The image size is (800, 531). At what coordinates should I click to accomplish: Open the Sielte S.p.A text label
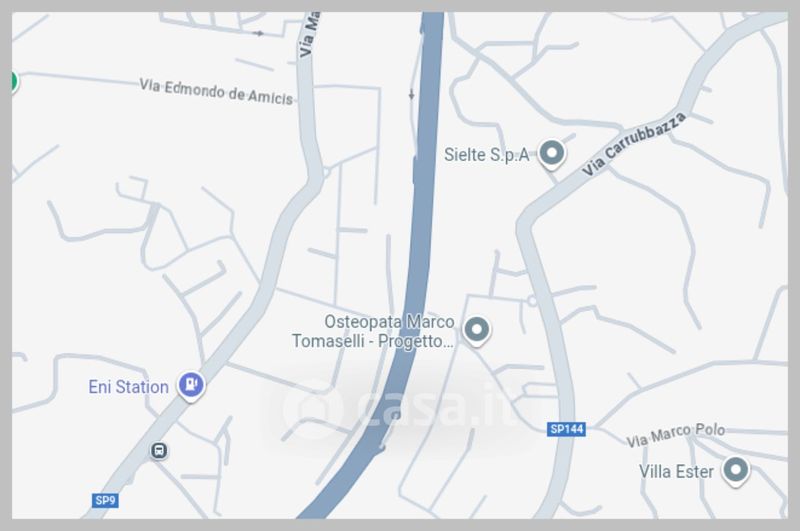[486, 155]
